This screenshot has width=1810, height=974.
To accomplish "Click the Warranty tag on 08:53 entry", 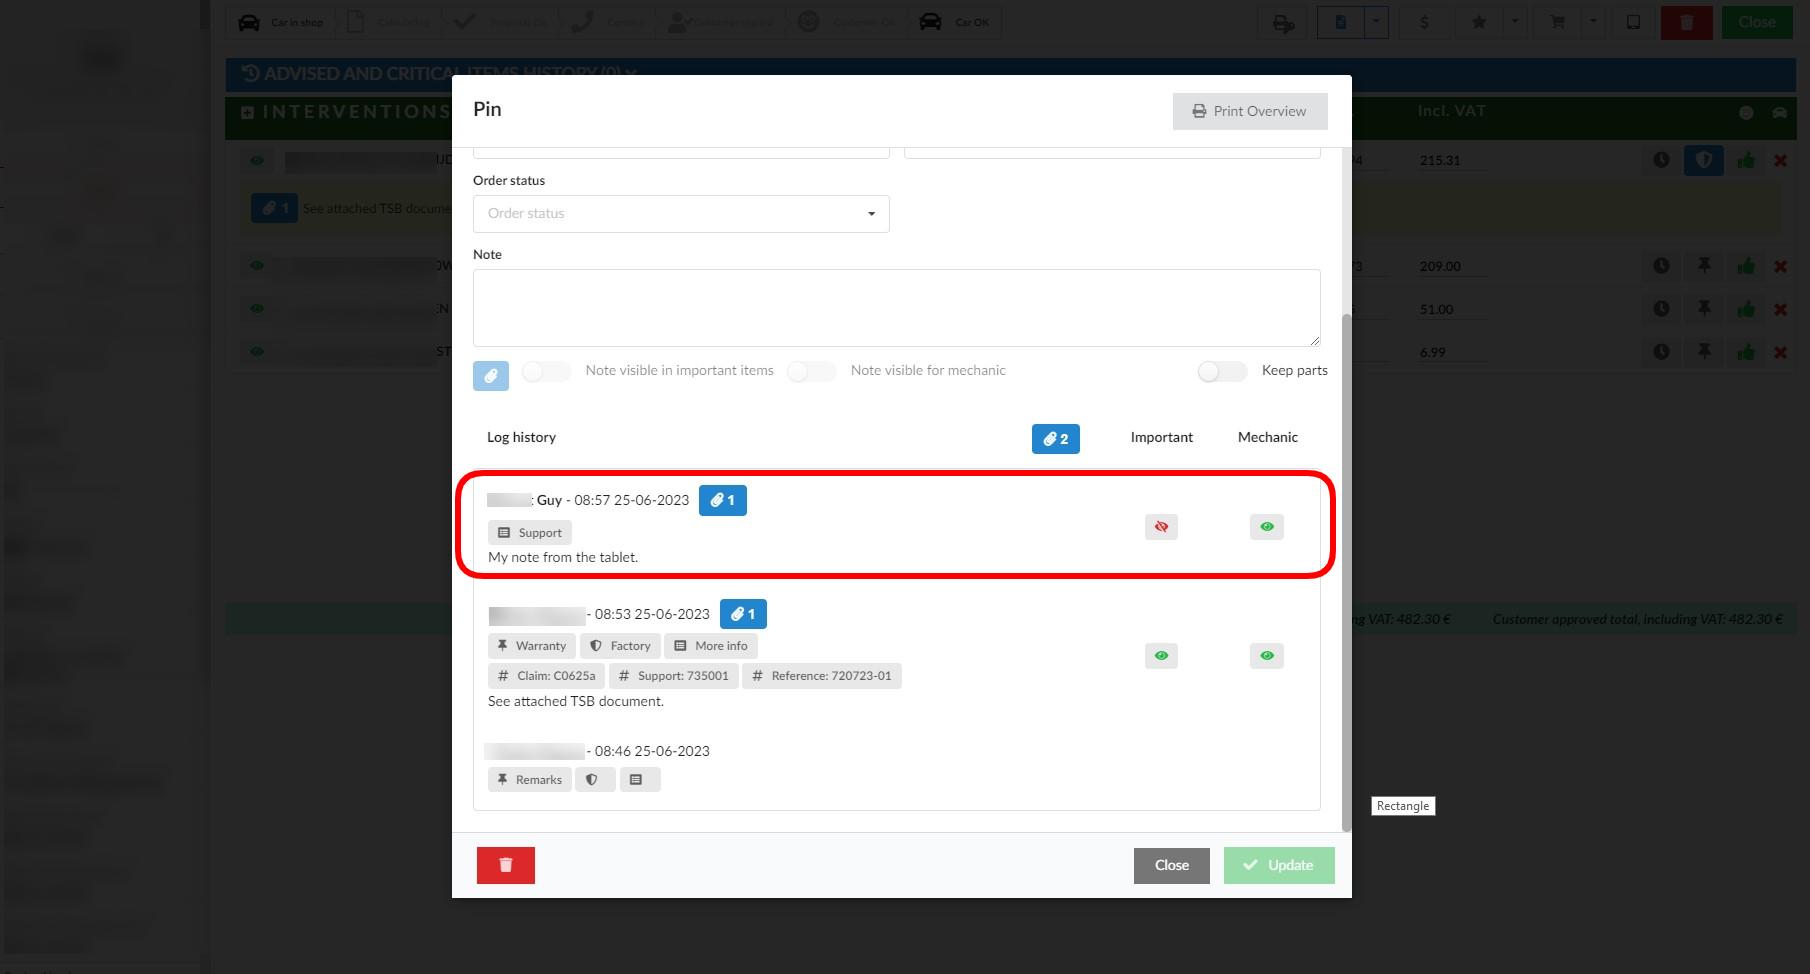I will tap(532, 646).
